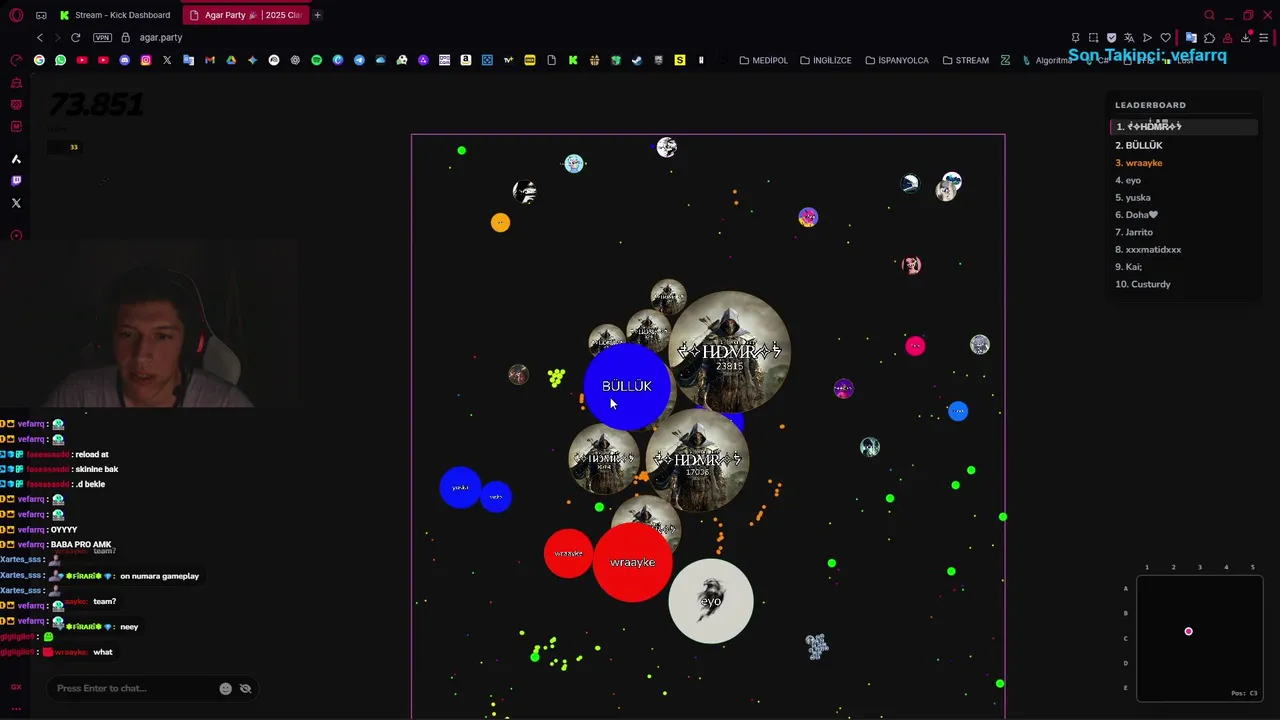Open the Spotify bookmark
Viewport: 1280px width, 720px height.
[x=317, y=60]
